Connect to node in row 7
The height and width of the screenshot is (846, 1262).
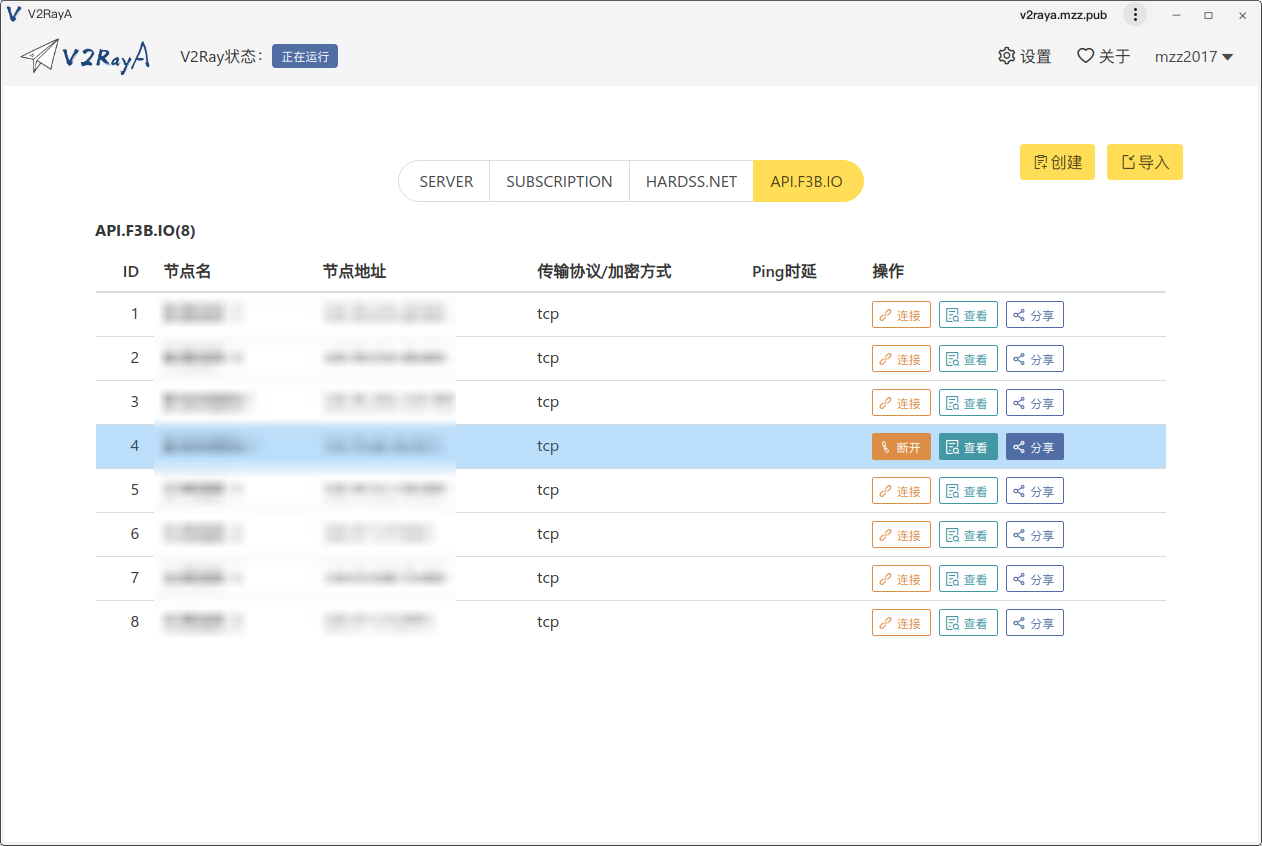pyautogui.click(x=901, y=579)
